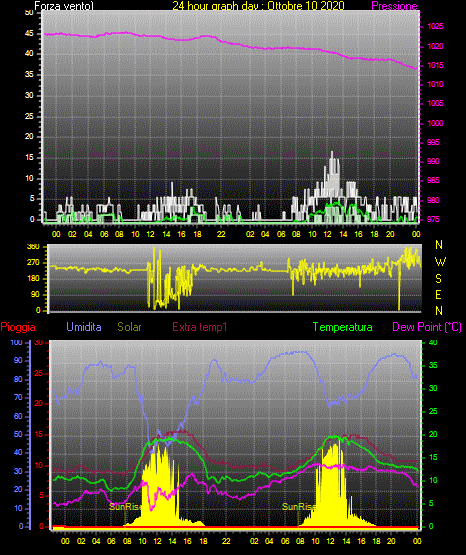This screenshot has width=466, height=555.
Task: Select pressure axis value 1020
Action: point(435,46)
